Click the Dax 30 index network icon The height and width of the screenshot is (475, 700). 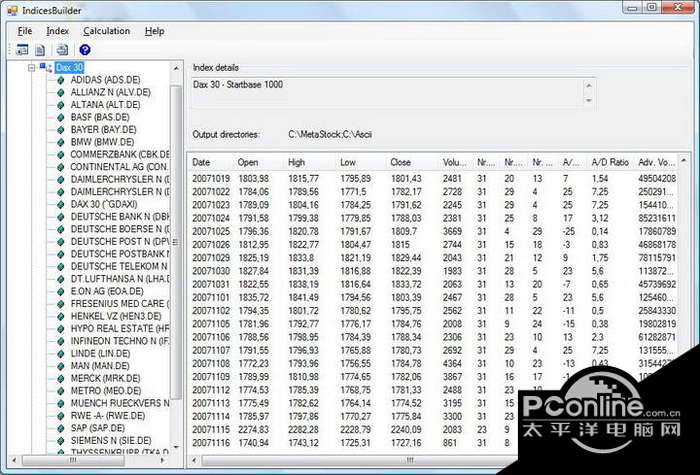pos(46,68)
